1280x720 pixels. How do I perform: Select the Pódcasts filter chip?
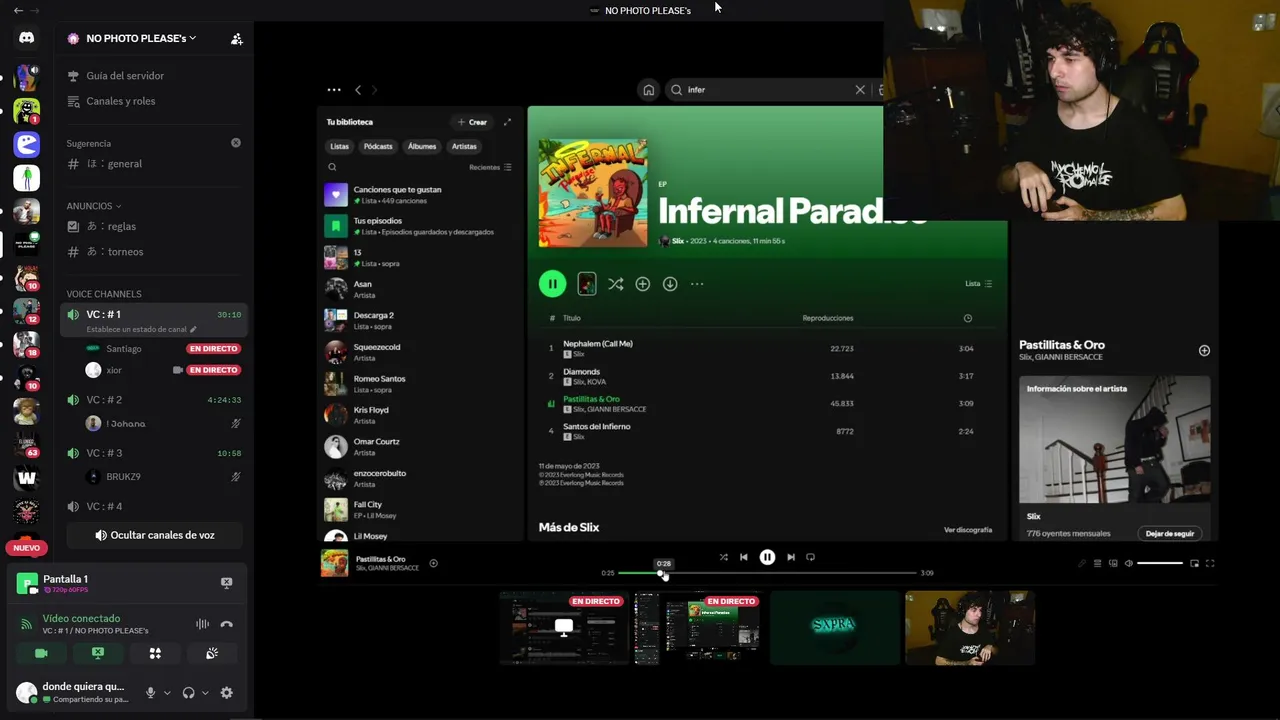378,146
